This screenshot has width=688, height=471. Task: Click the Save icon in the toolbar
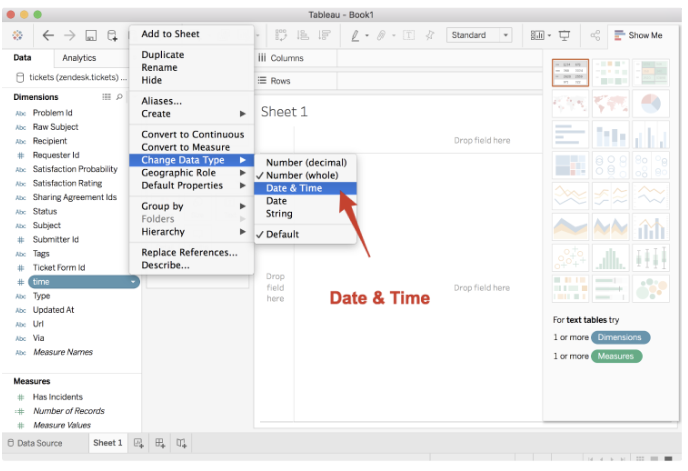tap(91, 35)
